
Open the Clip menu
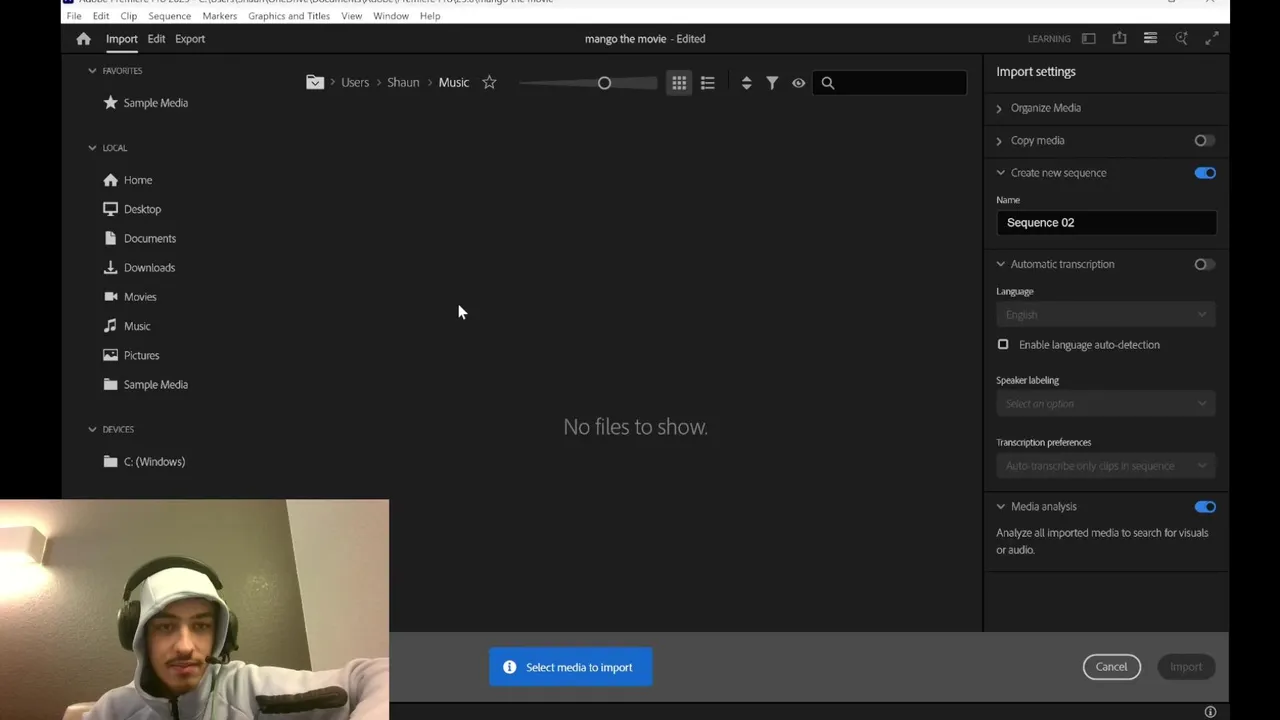coord(129,16)
